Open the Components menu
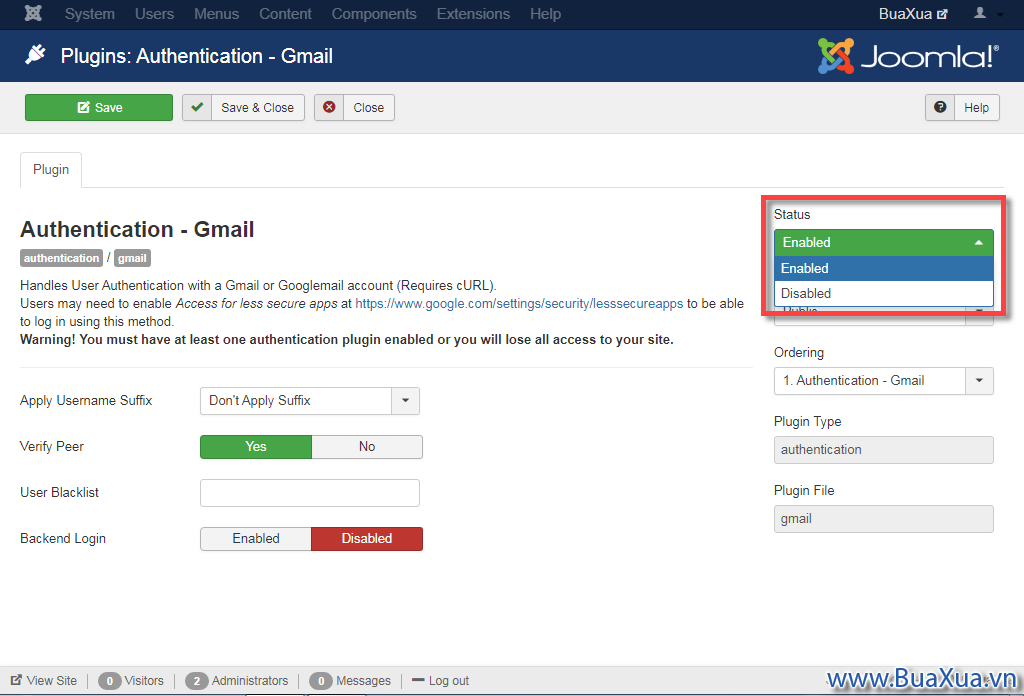The width and height of the screenshot is (1024, 696). (374, 14)
